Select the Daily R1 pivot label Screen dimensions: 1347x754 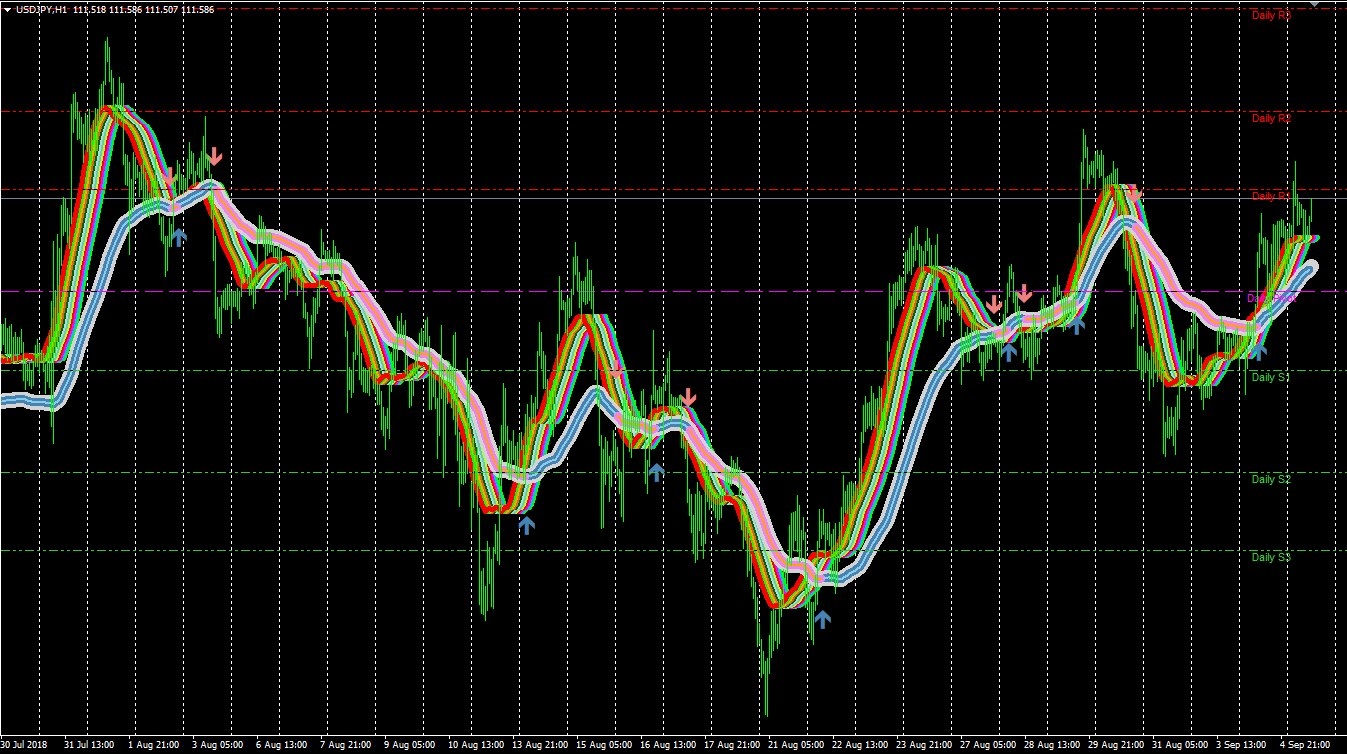1271,196
